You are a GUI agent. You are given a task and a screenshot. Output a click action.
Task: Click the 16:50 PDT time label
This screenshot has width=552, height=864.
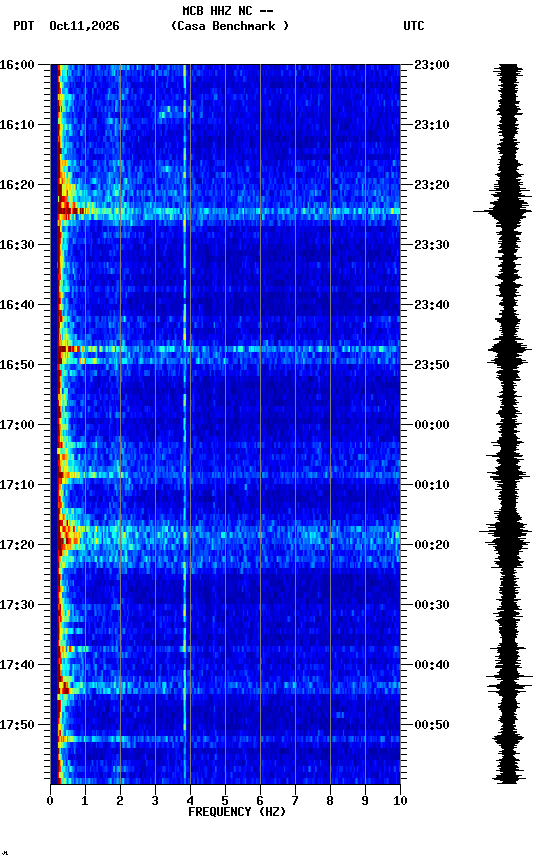pos(17,365)
